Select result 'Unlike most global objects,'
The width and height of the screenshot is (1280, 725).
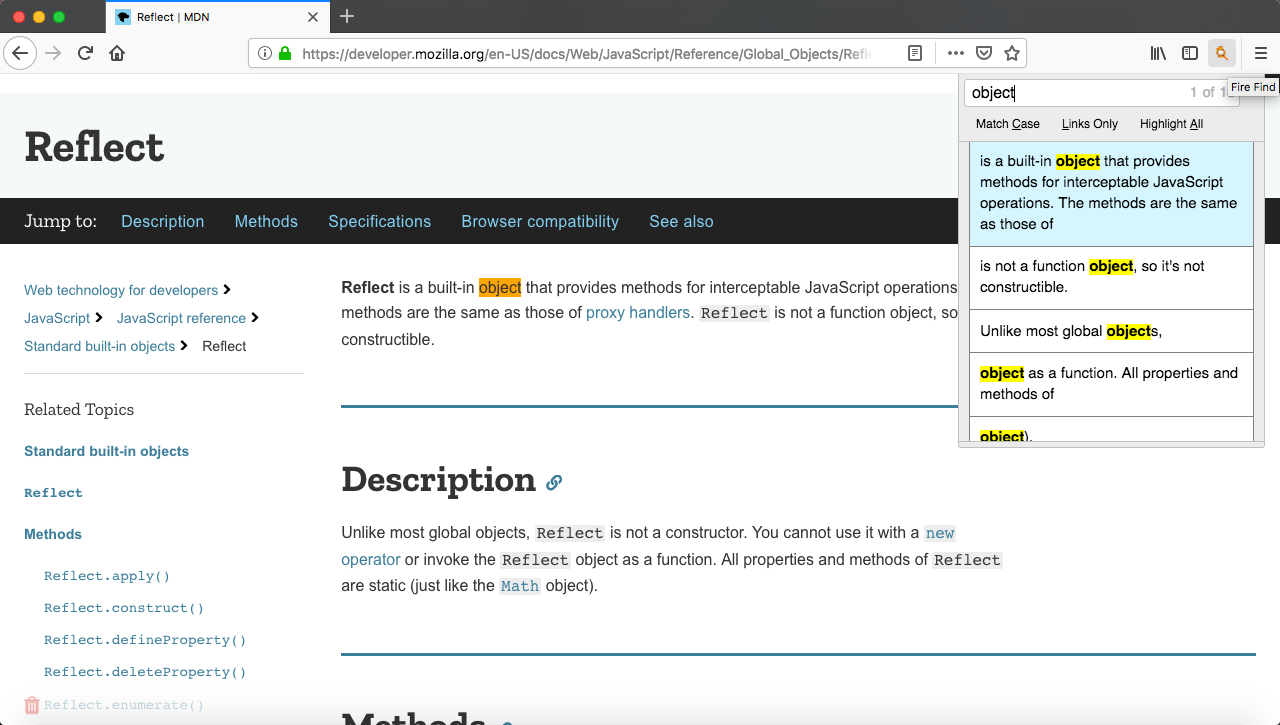pyautogui.click(x=1111, y=331)
